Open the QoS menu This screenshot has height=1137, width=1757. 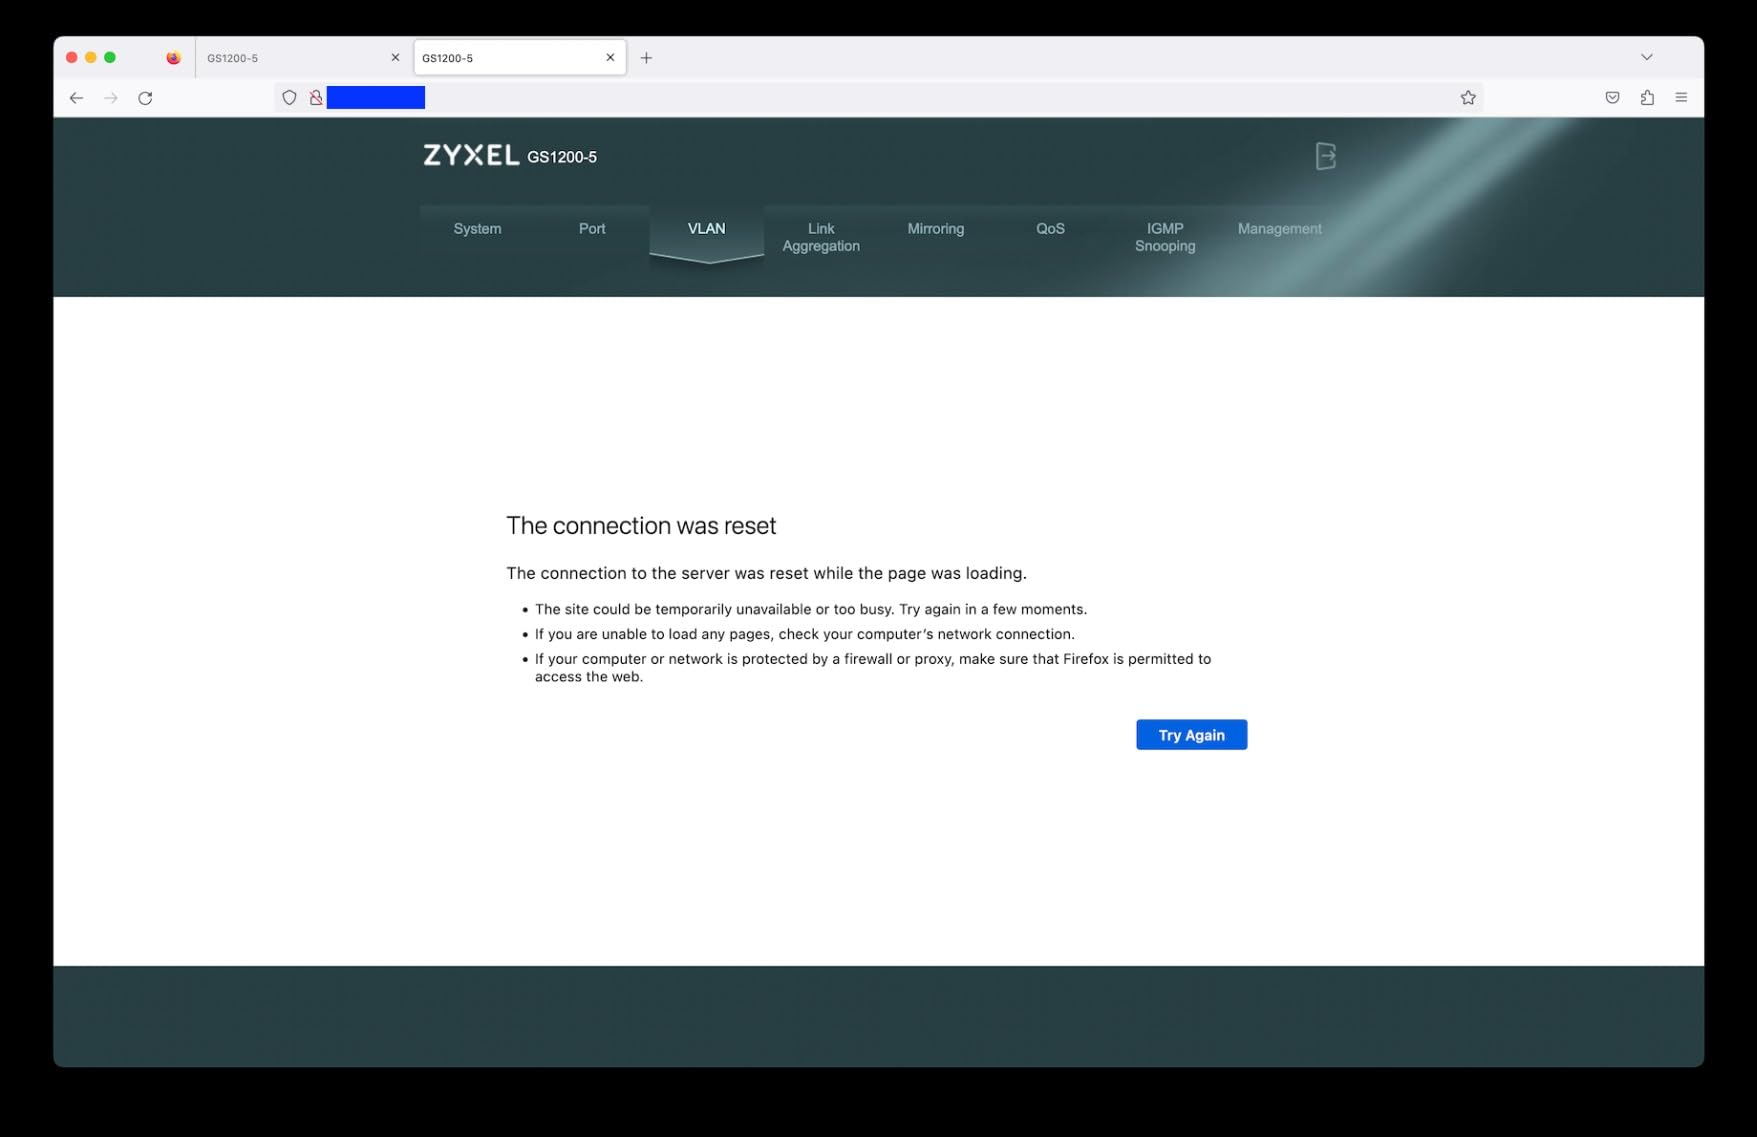click(1050, 229)
